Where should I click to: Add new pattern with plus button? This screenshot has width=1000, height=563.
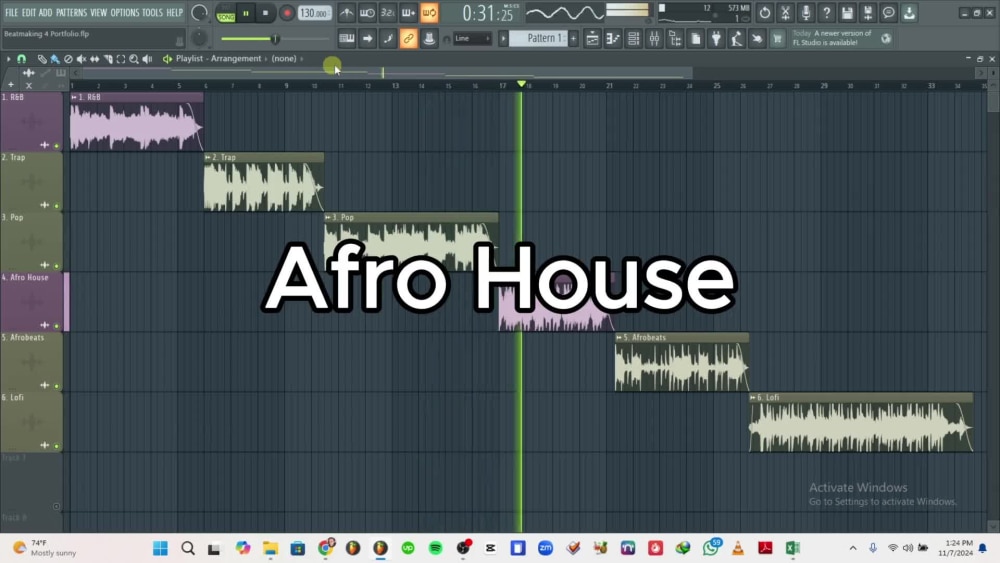(x=573, y=39)
